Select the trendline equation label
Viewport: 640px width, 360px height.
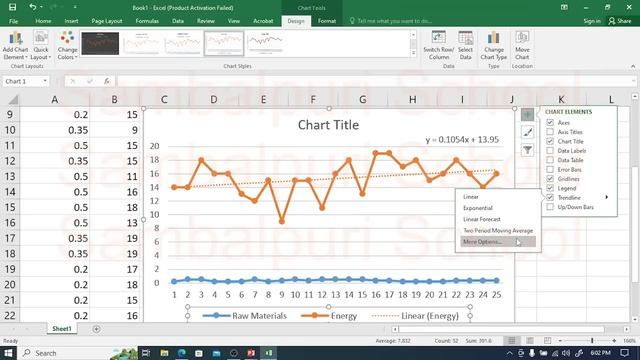pyautogui.click(x=462, y=140)
